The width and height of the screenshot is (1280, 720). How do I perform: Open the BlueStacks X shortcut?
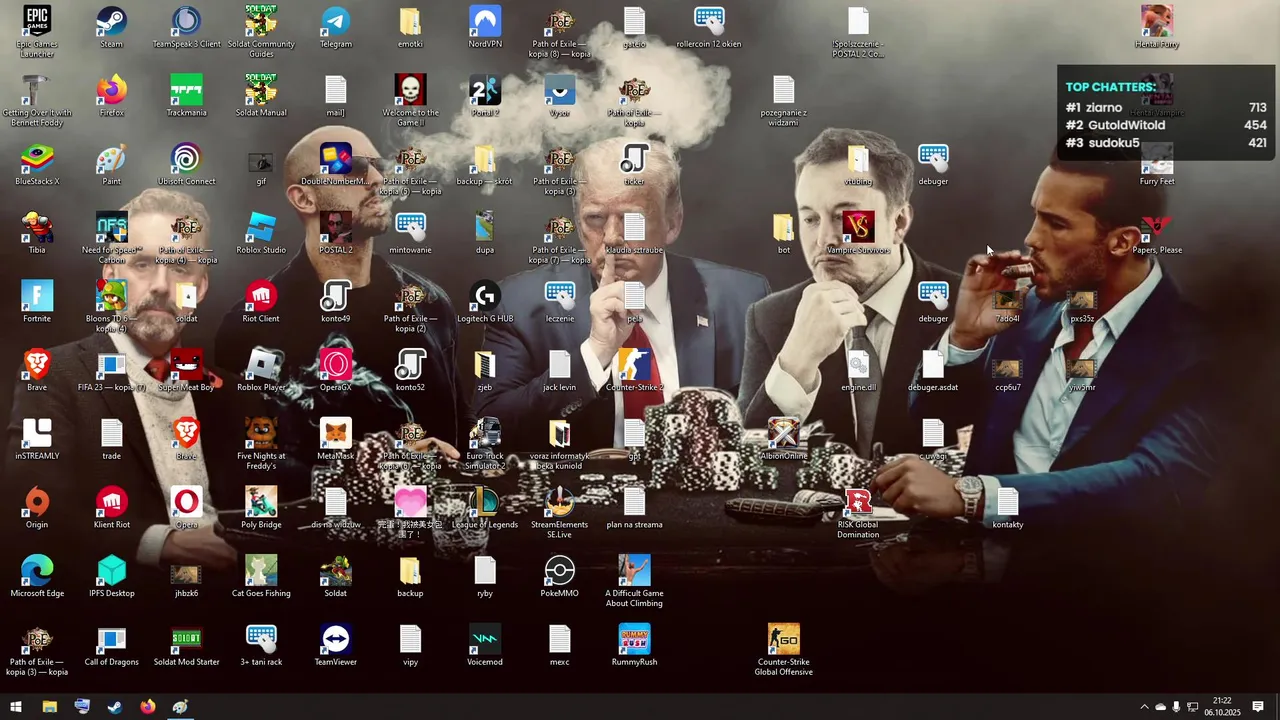click(37, 165)
